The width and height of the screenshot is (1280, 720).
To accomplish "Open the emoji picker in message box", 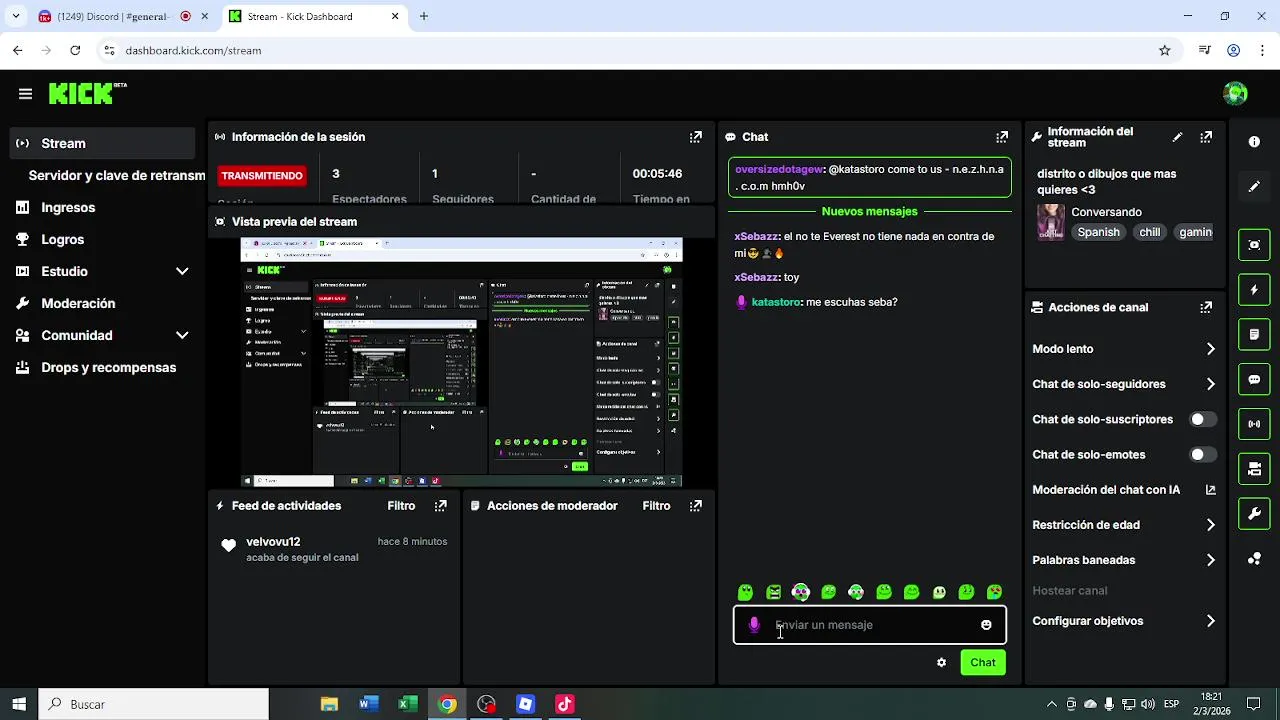I will coord(986,625).
